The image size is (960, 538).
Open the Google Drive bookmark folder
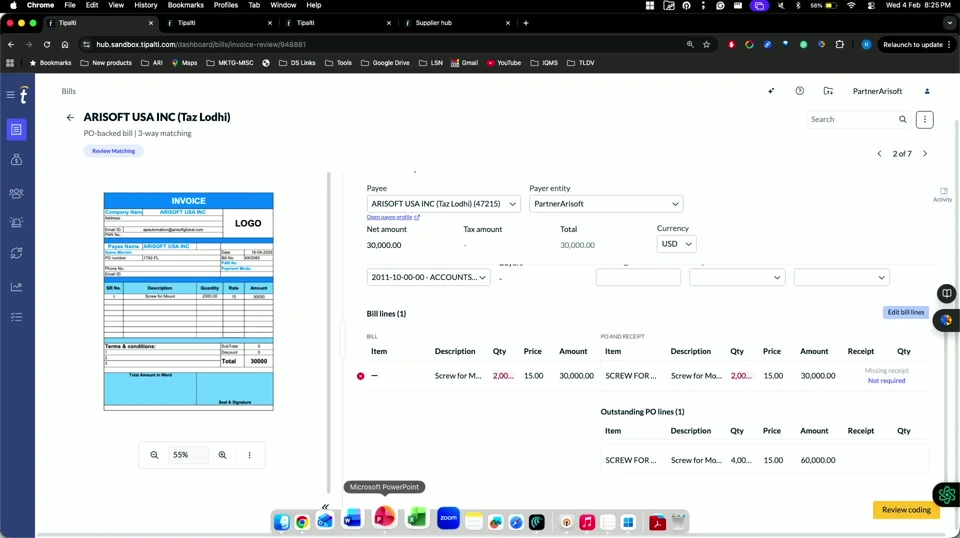[x=384, y=62]
